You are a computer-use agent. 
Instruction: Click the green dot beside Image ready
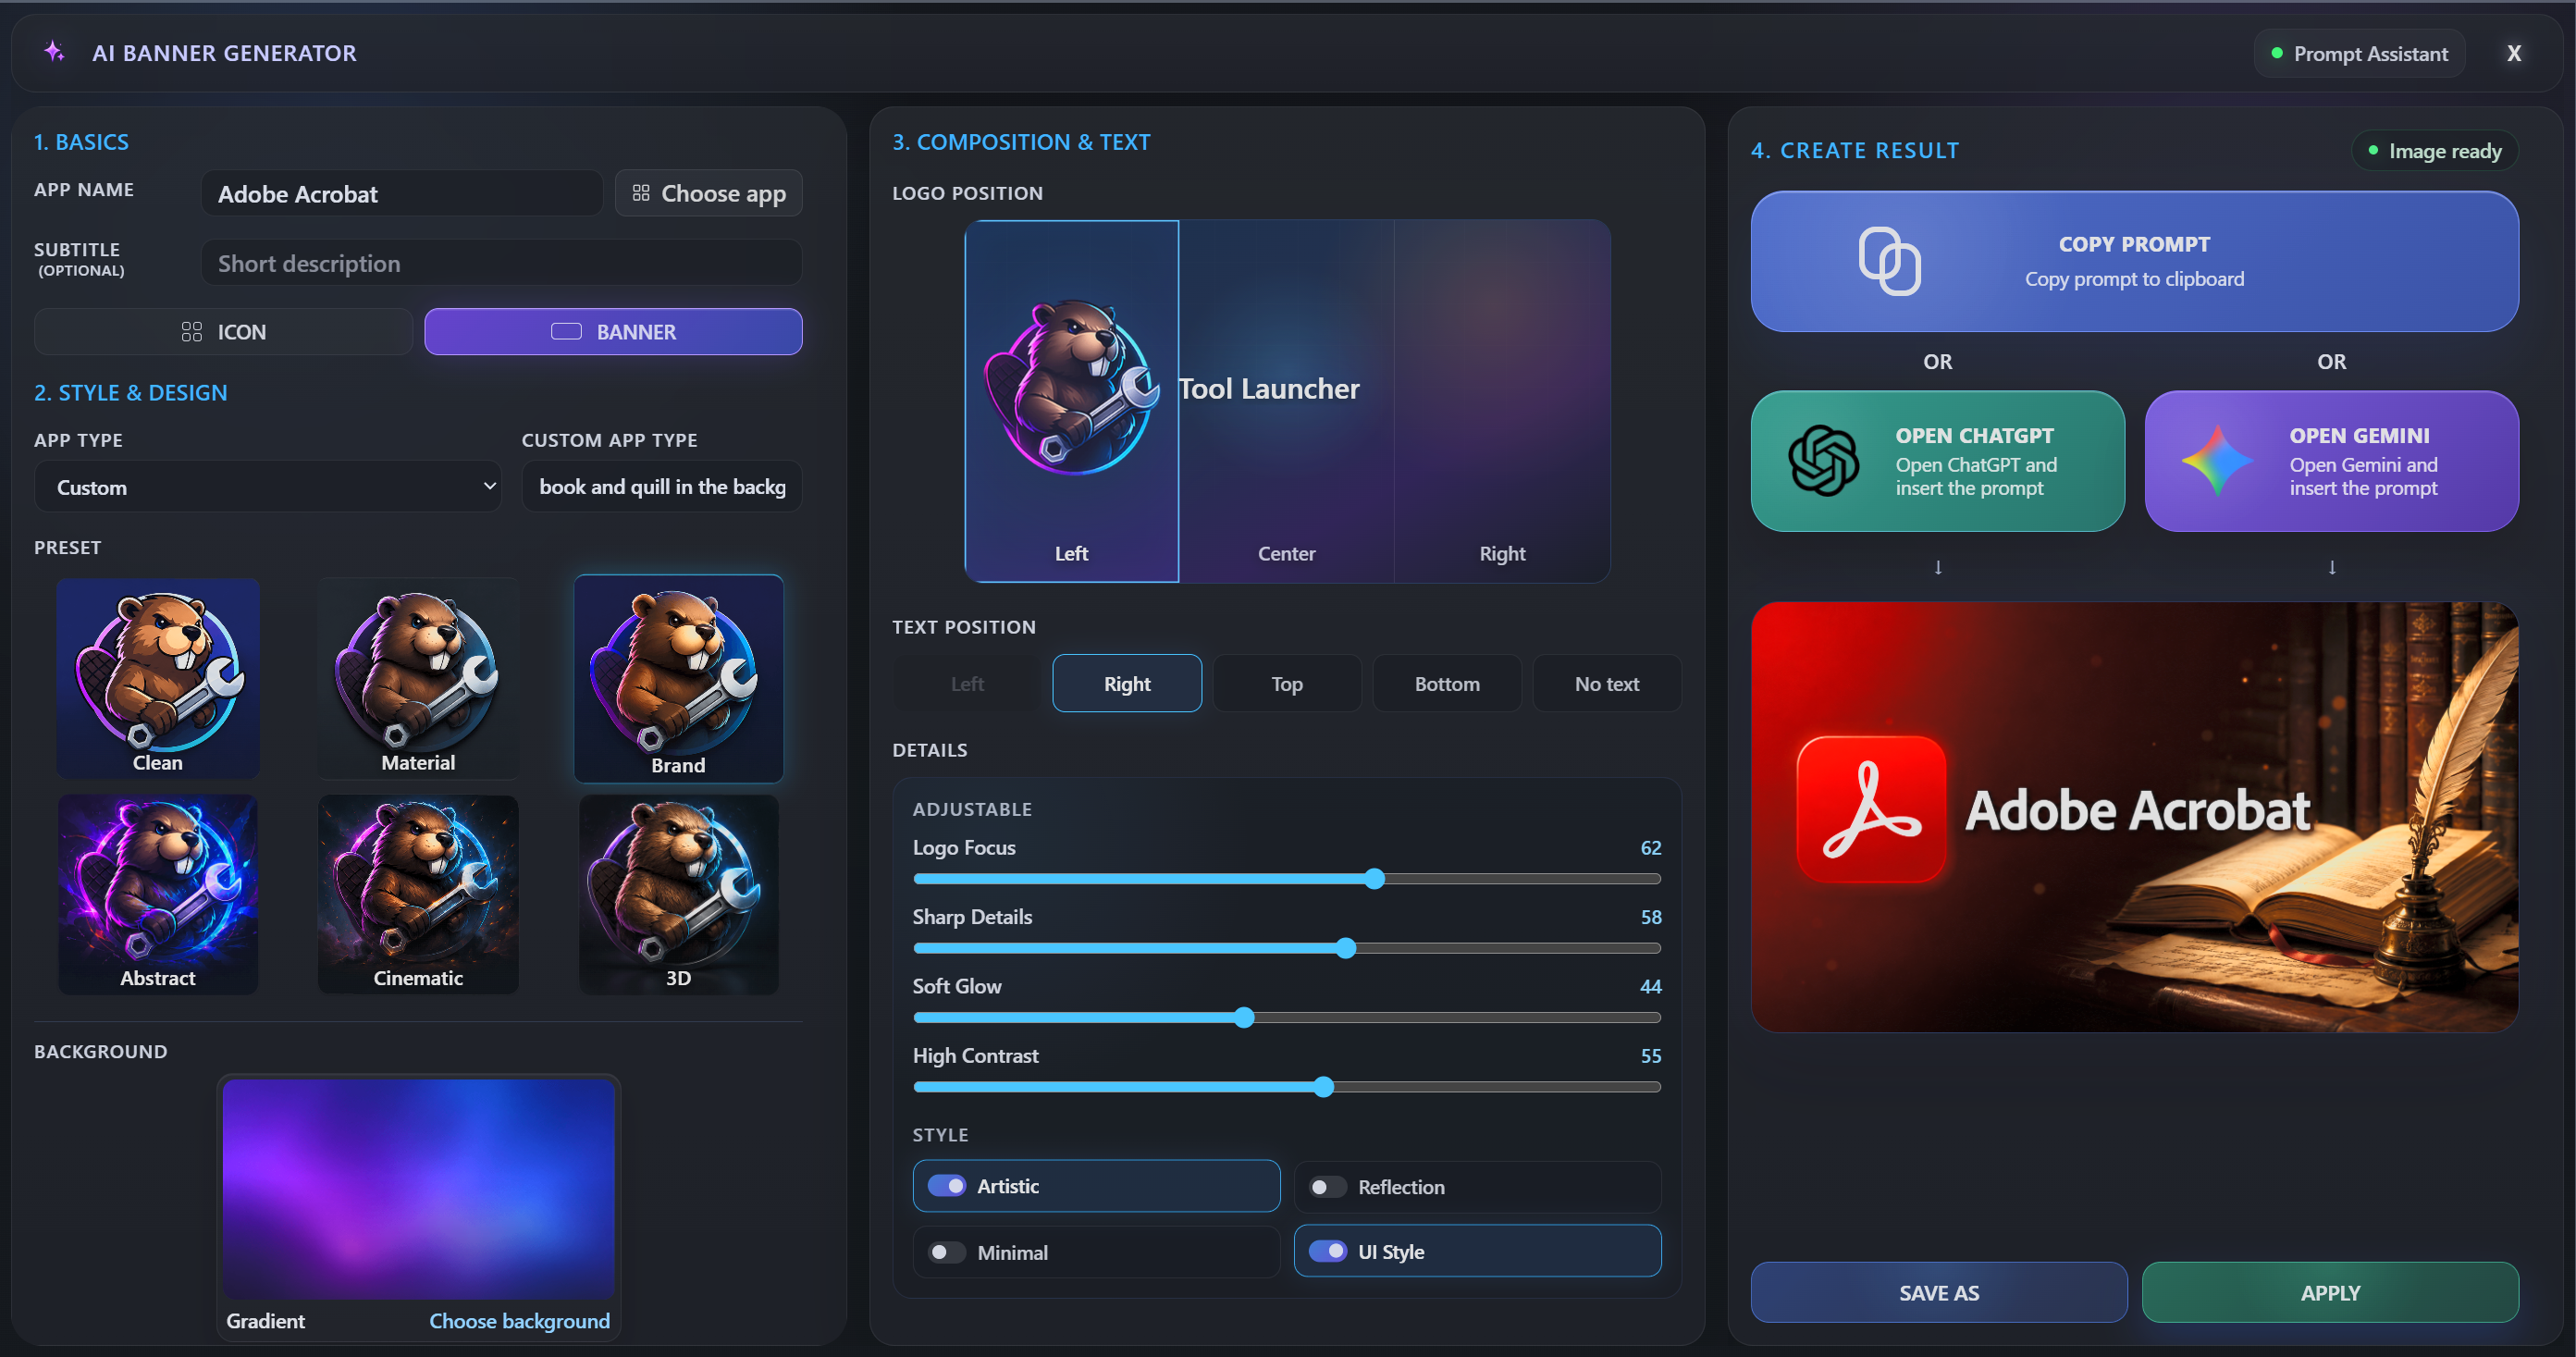pos(2373,150)
